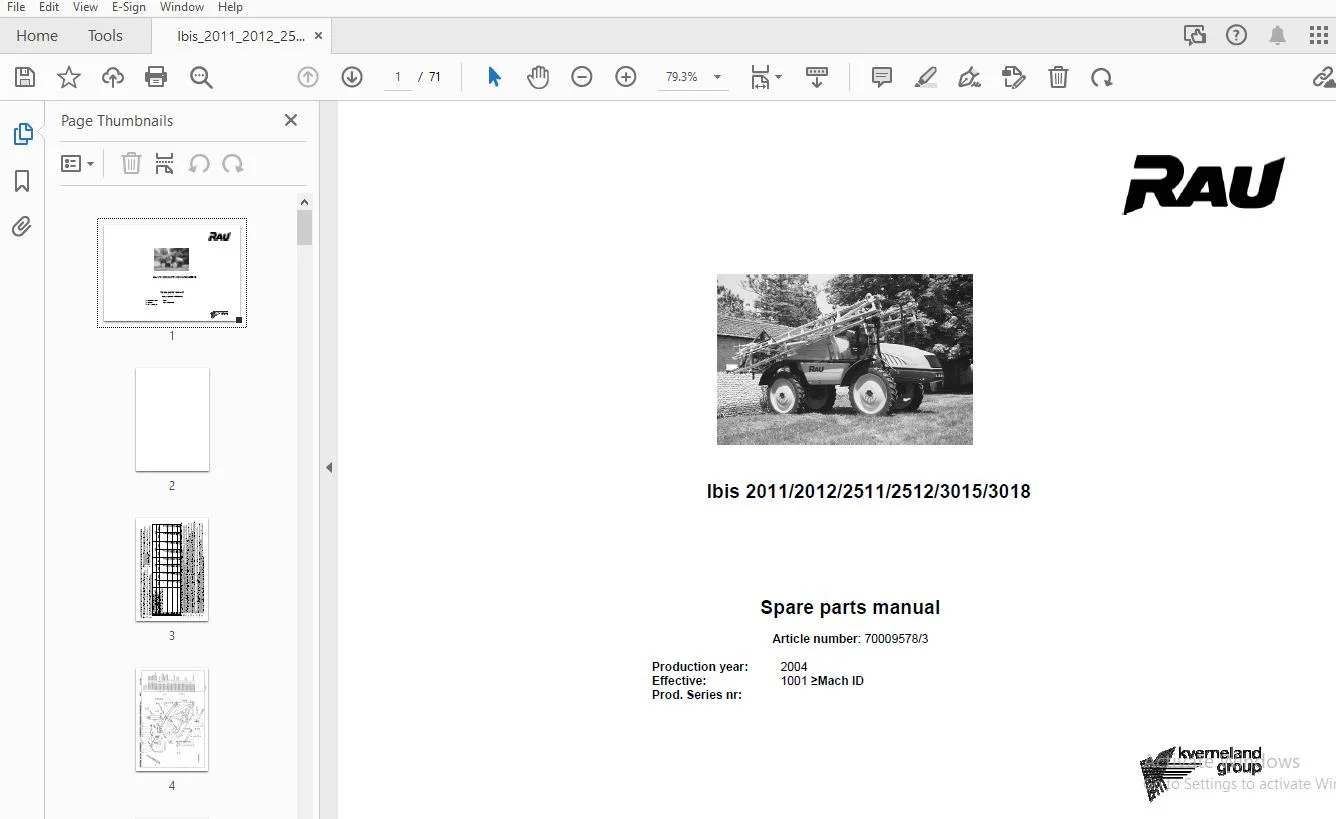1336x819 pixels.
Task: Add a comment with the speech bubble icon
Action: point(882,77)
